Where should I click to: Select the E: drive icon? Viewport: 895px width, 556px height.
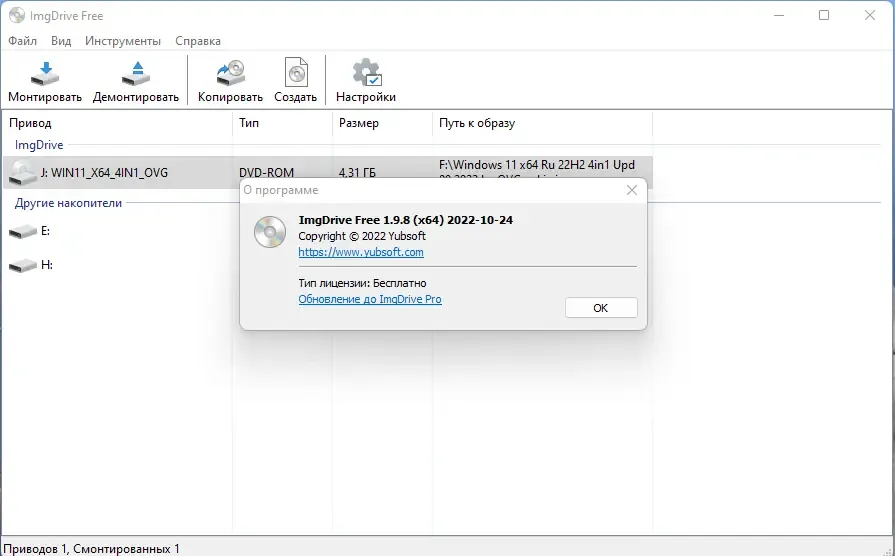23,231
